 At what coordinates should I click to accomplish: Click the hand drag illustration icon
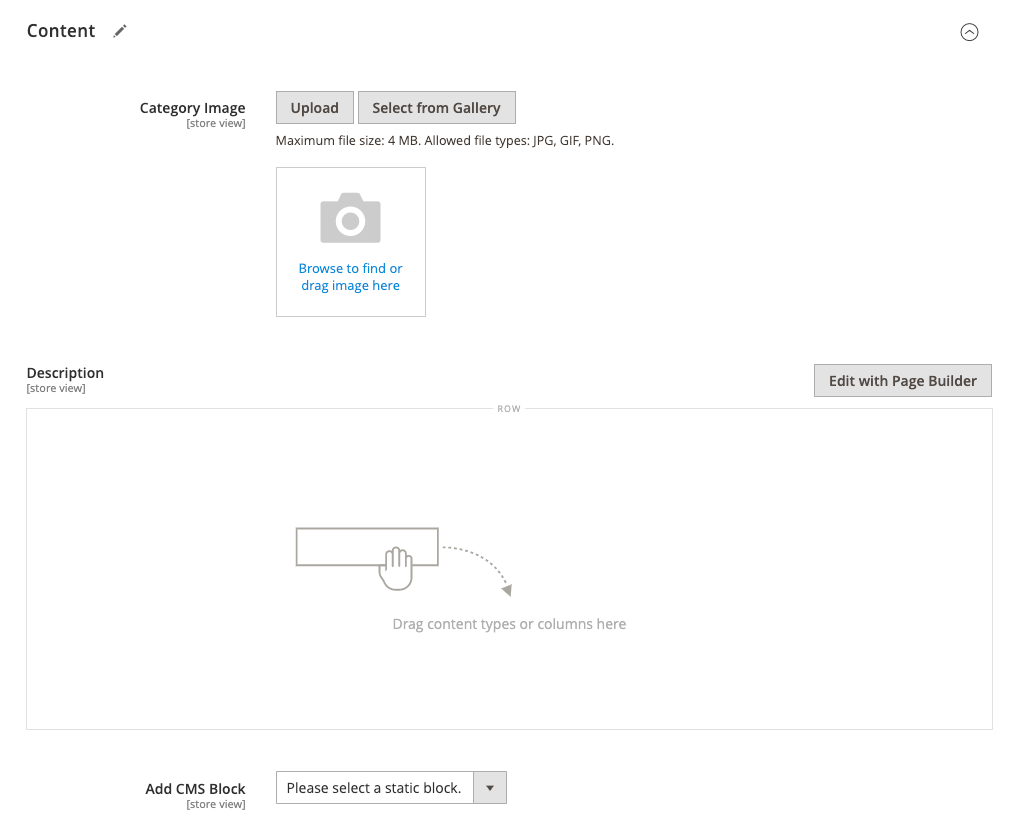pyautogui.click(x=396, y=568)
